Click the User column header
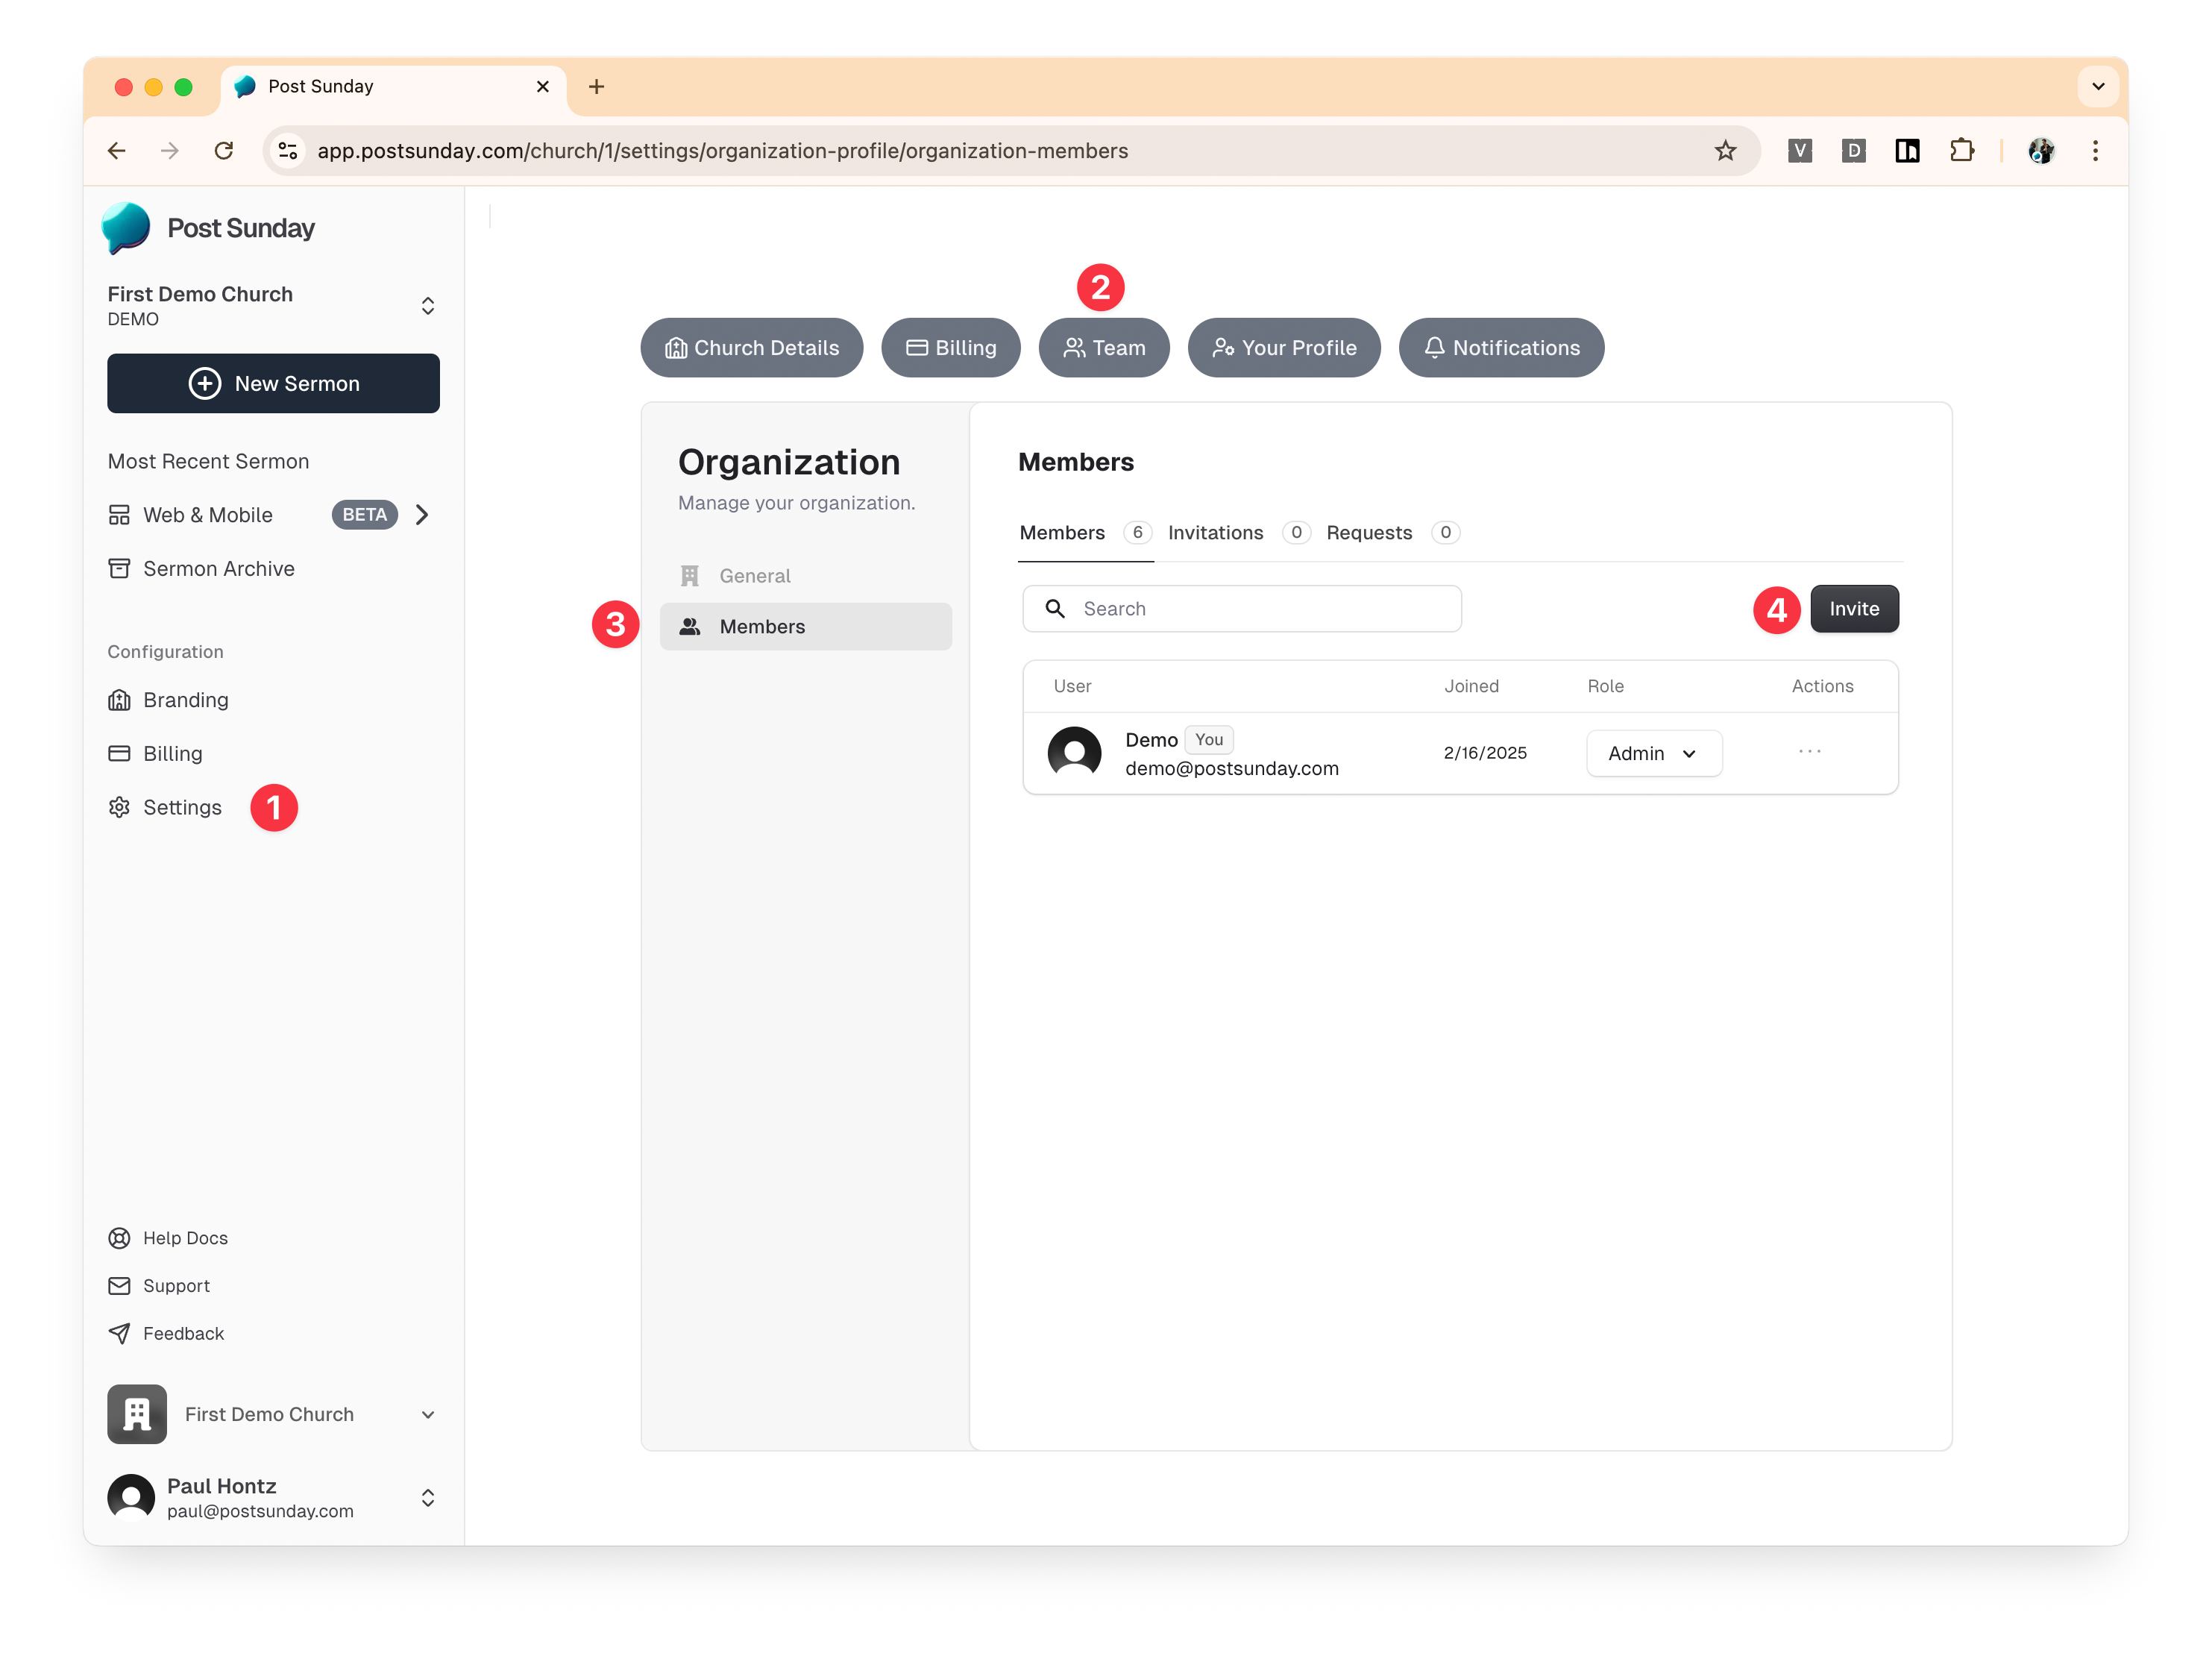The width and height of the screenshot is (2212, 1656). click(1072, 687)
